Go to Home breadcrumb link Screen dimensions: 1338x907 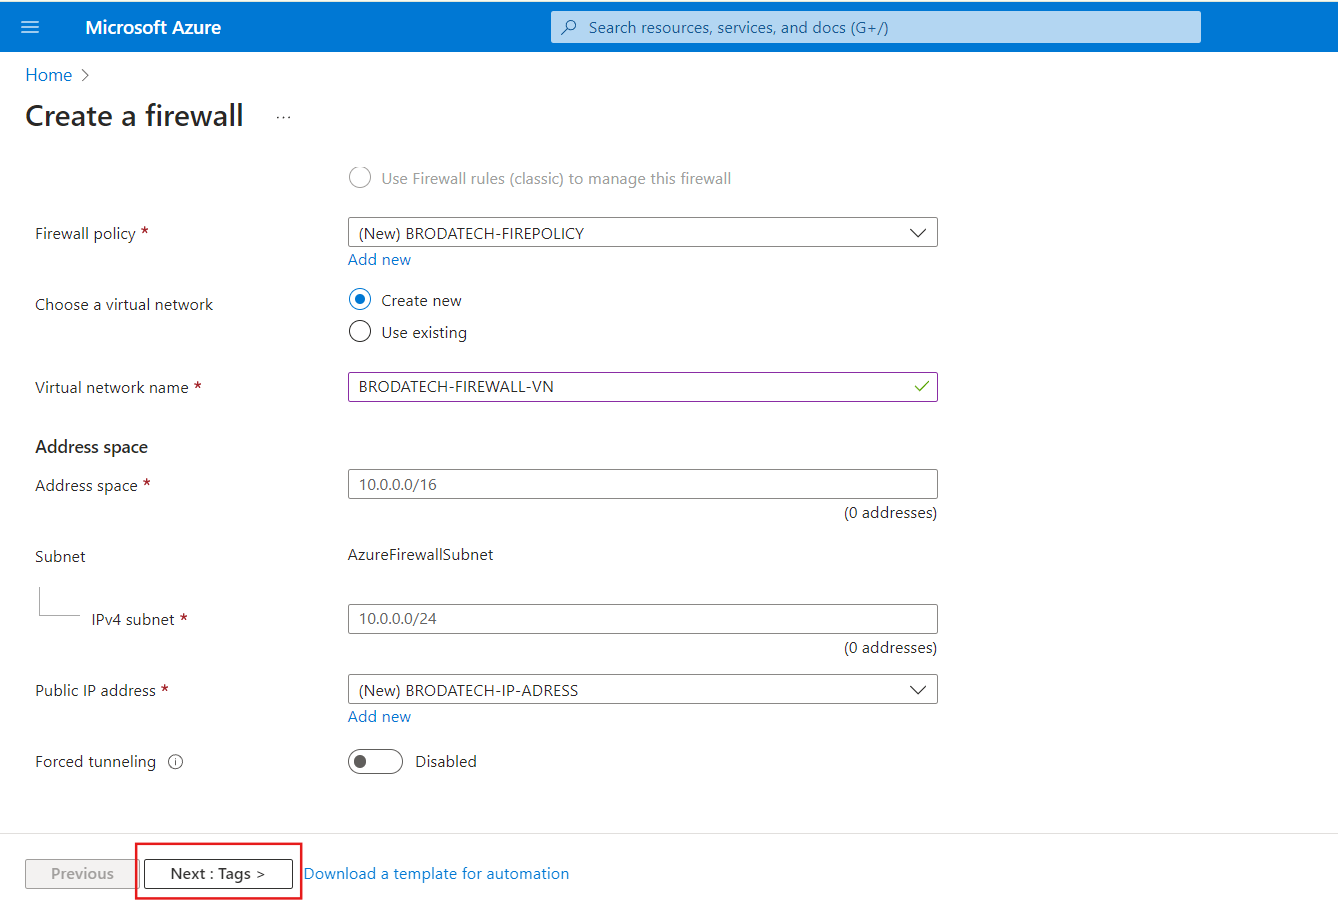click(49, 75)
